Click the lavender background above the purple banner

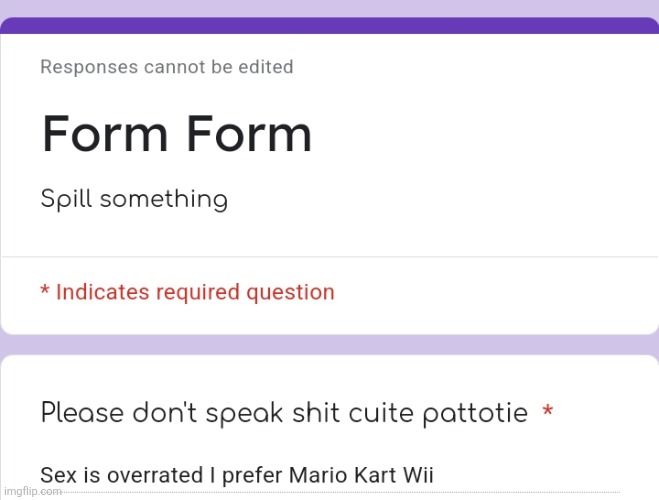pos(330,8)
